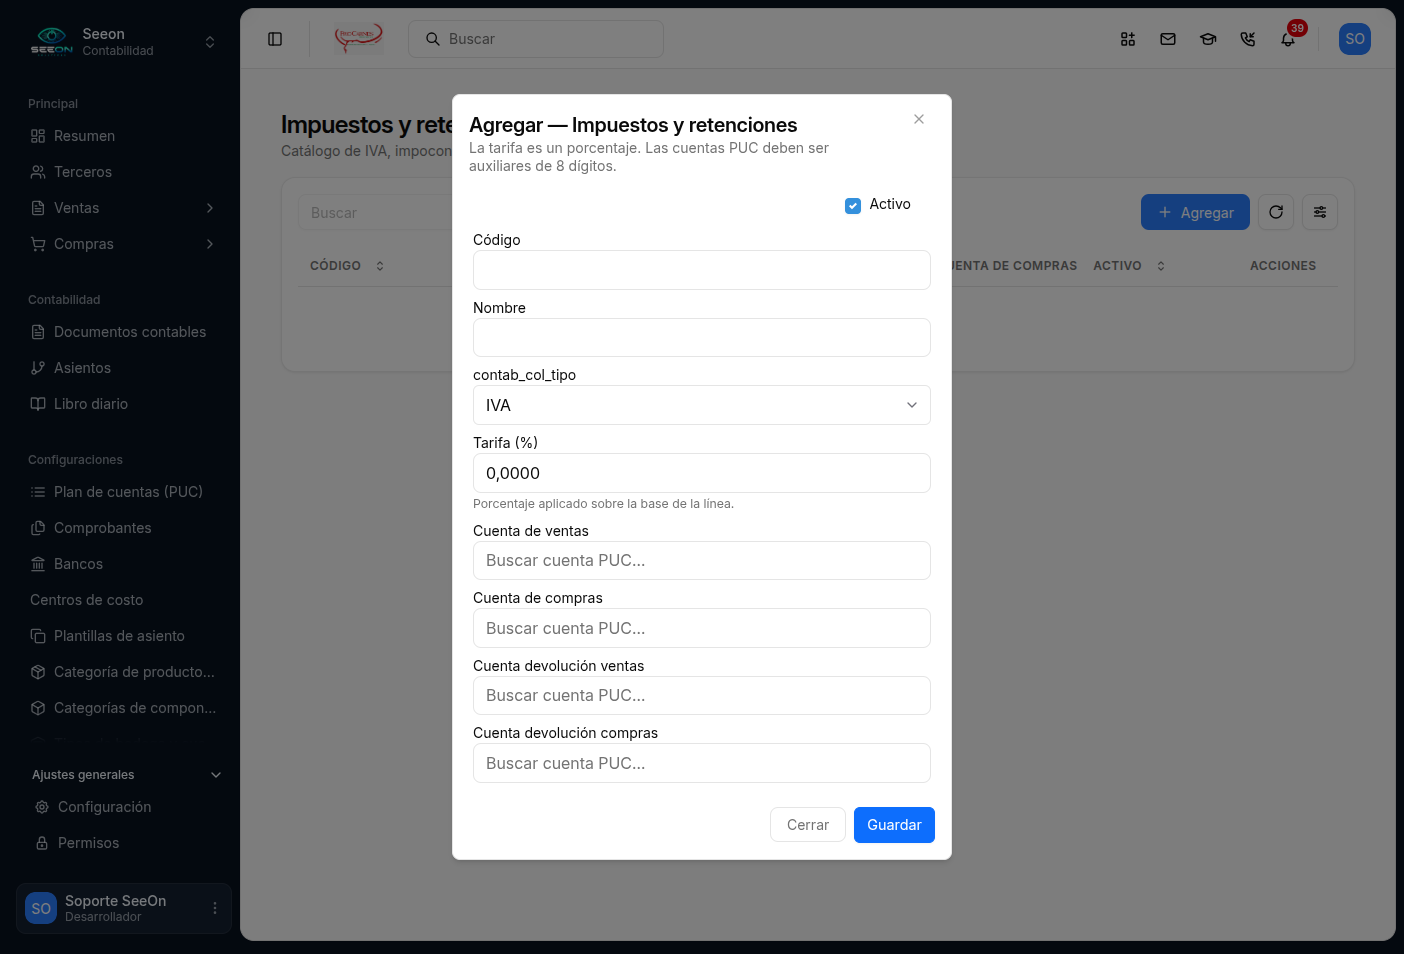Sort table by Código column
1404x954 pixels.
coord(347,266)
